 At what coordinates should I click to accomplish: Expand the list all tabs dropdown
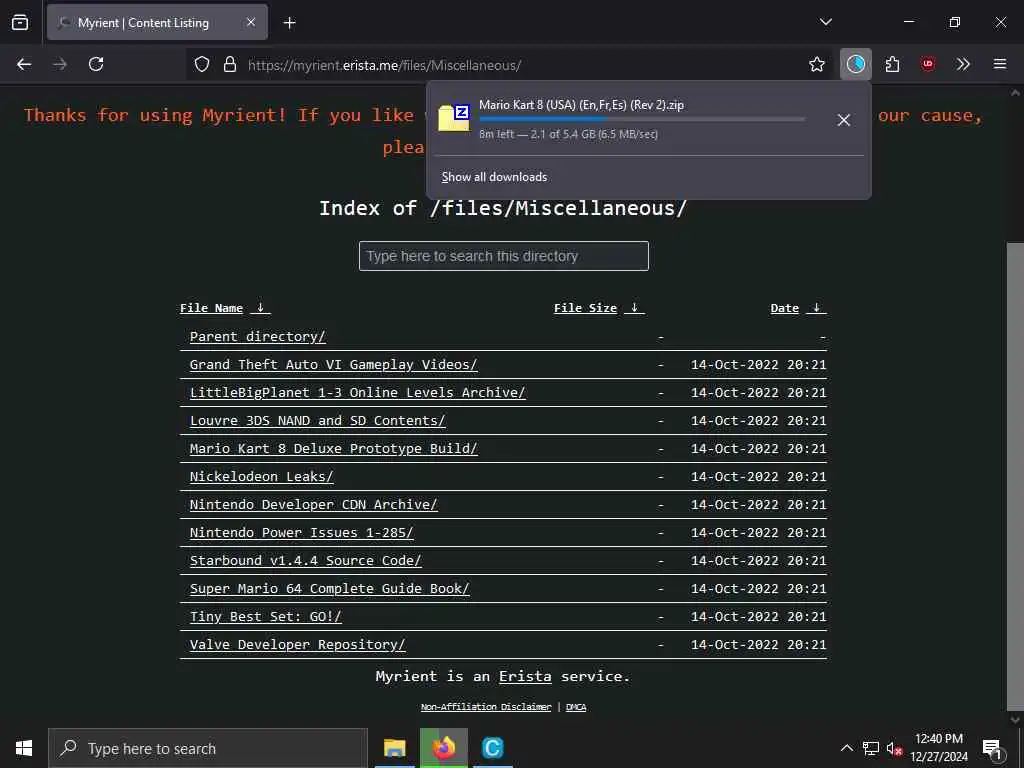coord(825,22)
